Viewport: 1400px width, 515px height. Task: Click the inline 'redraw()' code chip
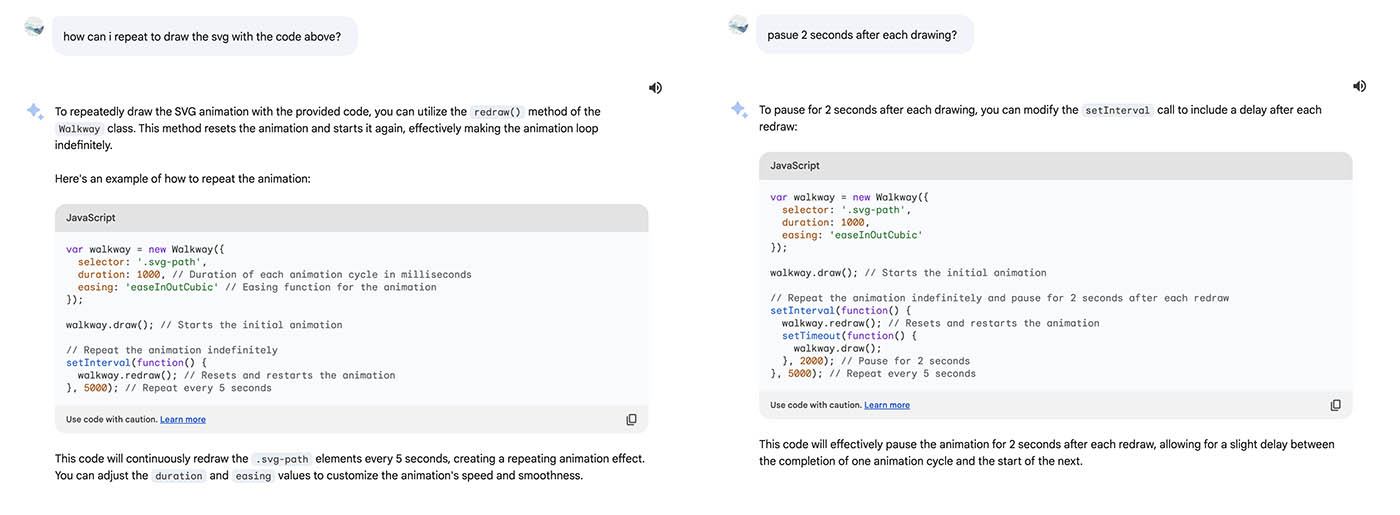pos(497,112)
